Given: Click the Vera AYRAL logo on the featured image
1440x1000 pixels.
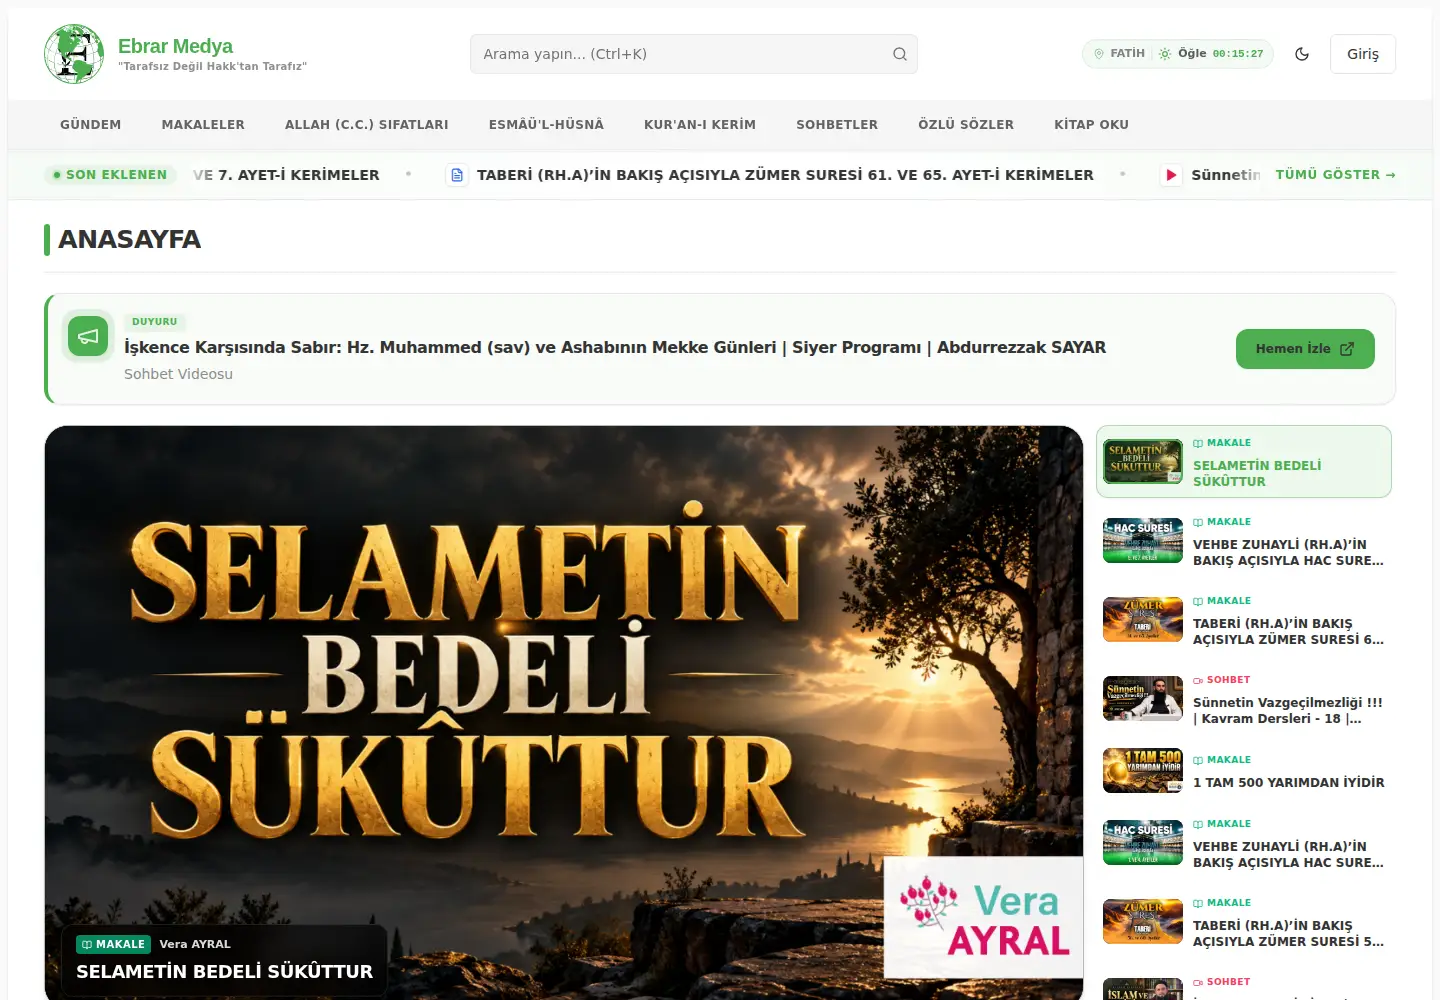Looking at the screenshot, I should (x=984, y=917).
